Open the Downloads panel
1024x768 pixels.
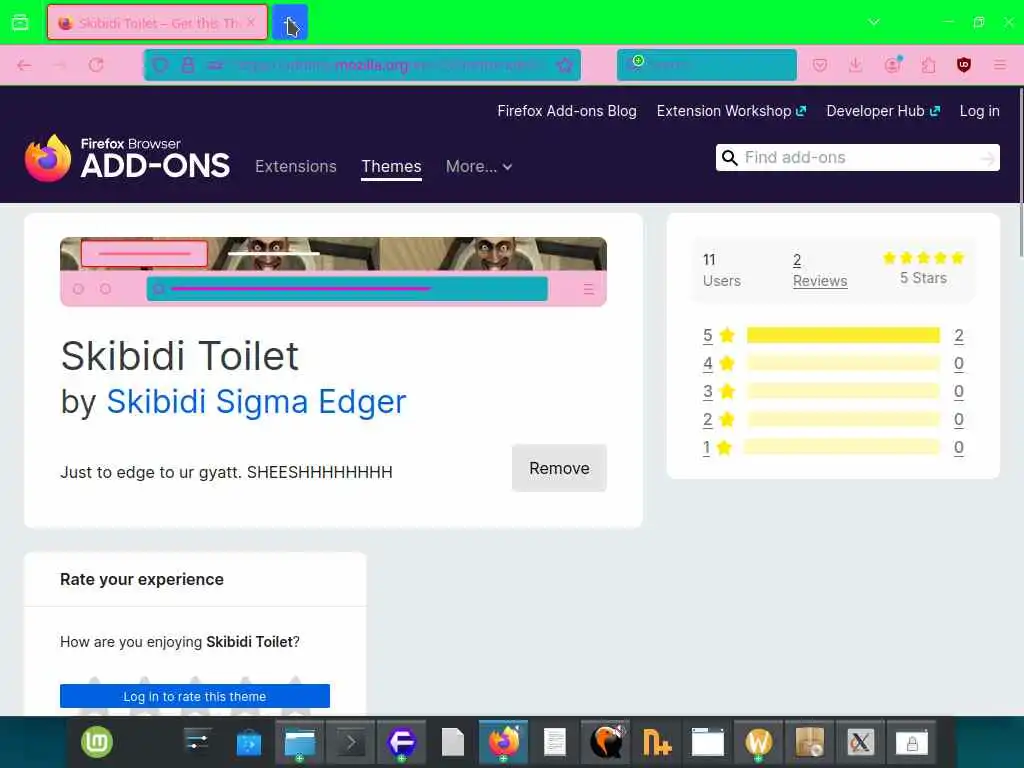(856, 65)
